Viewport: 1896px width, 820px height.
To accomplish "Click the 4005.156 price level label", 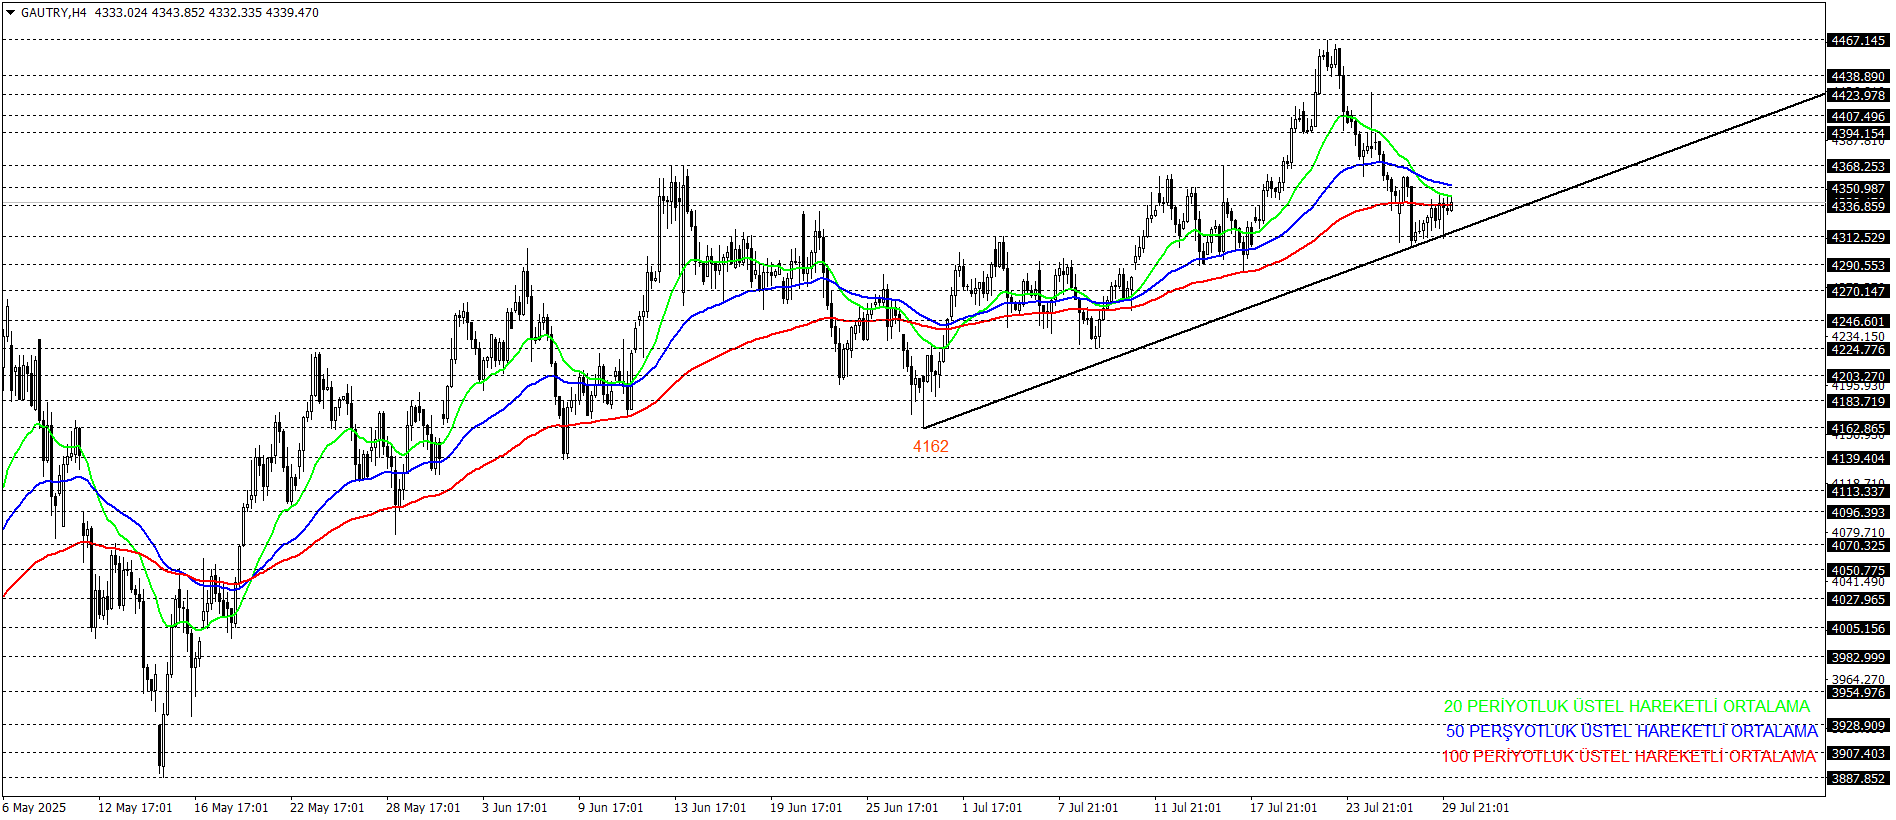I will 1858,629.
